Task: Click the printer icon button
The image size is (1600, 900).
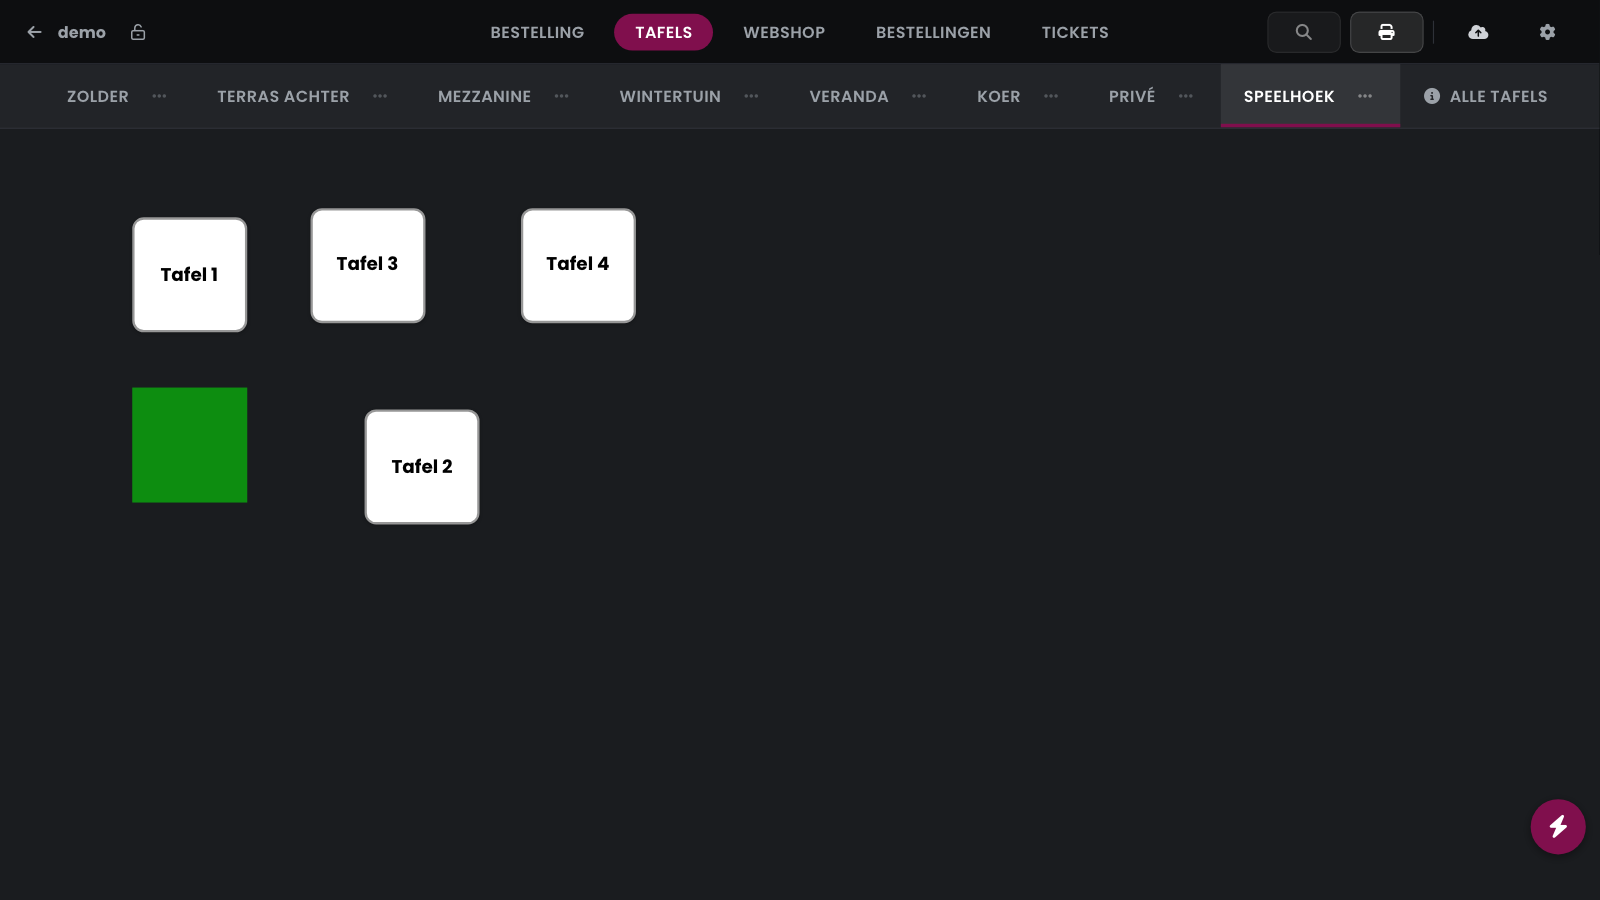Action: (x=1386, y=32)
